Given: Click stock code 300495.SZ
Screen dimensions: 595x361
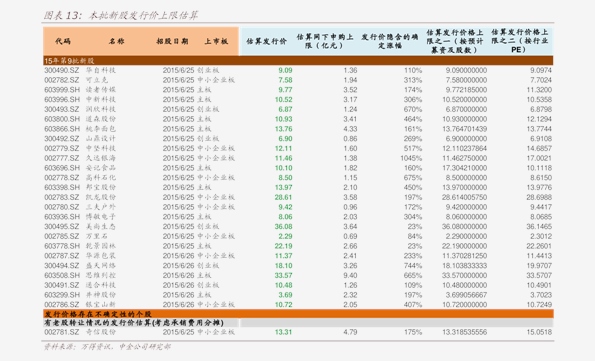Looking at the screenshot, I should click(x=61, y=227).
